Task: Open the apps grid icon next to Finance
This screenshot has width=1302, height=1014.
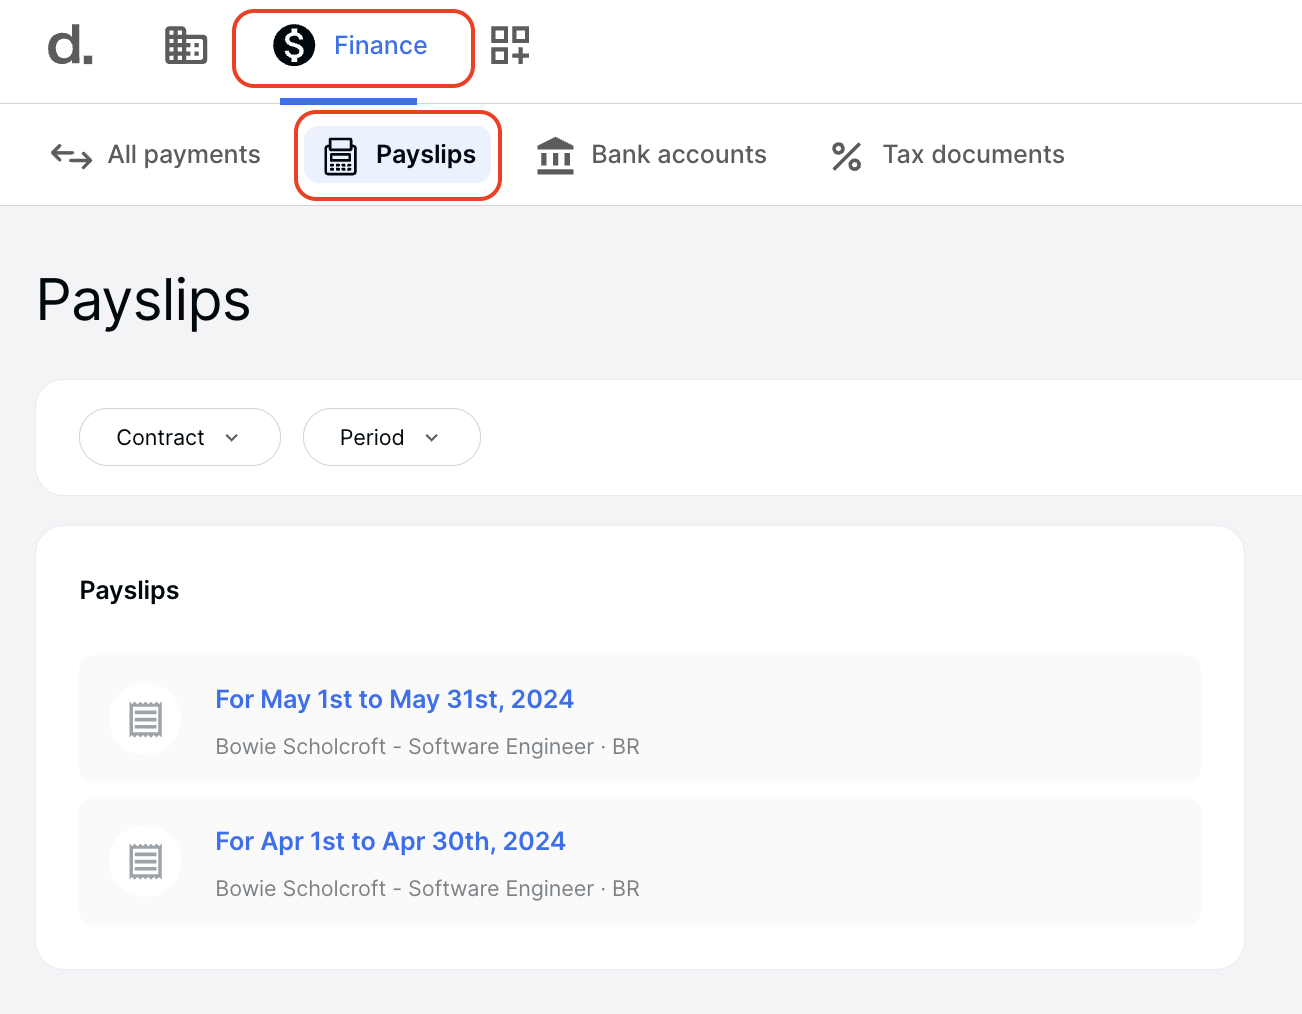Action: click(509, 45)
